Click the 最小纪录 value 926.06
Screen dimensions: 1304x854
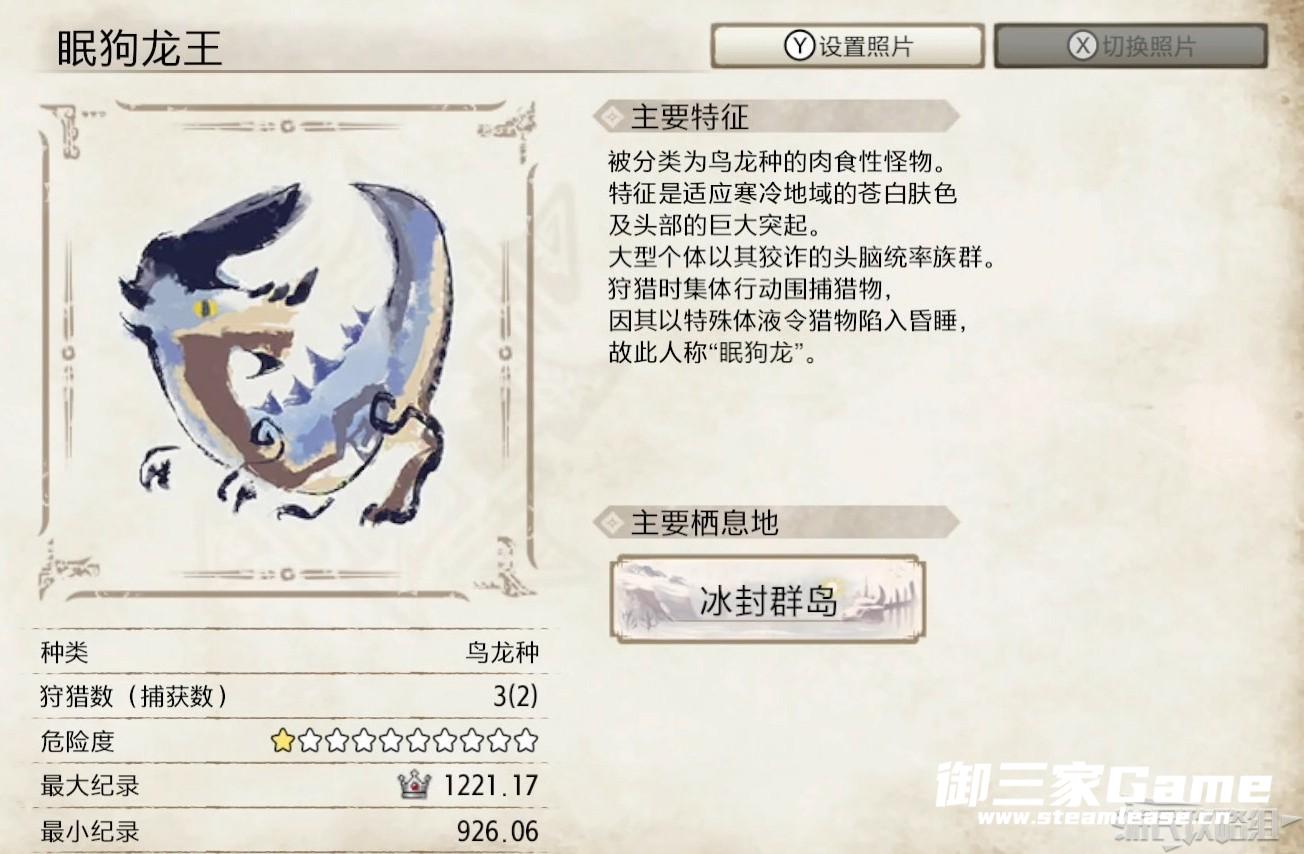point(497,830)
